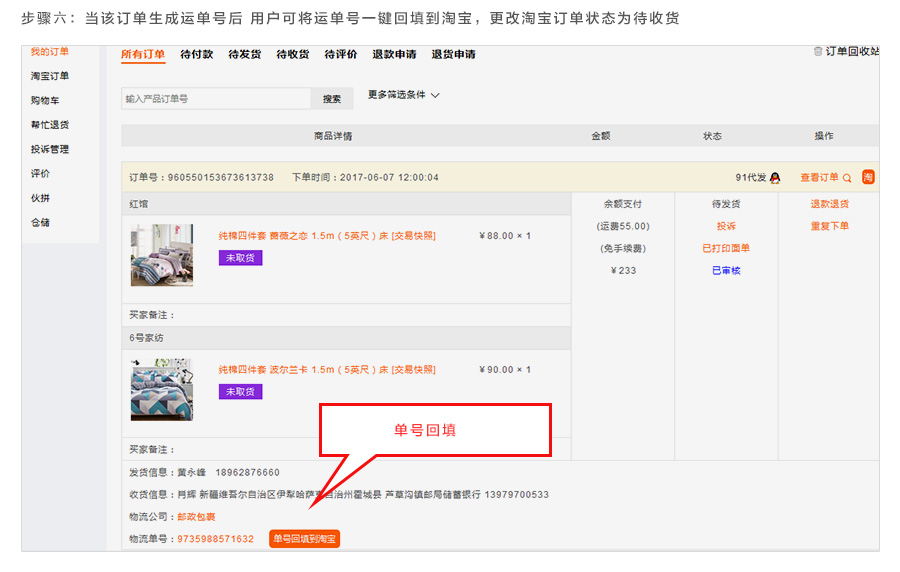The image size is (900, 572).
Task: Click the 邮政包裹 logistics company link
Action: (x=196, y=517)
